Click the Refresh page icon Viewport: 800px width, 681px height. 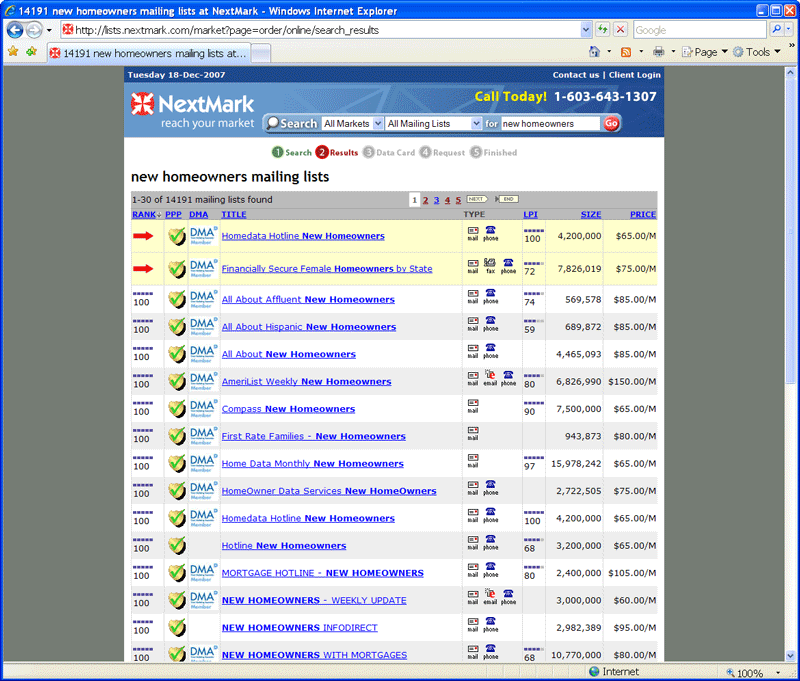603,30
